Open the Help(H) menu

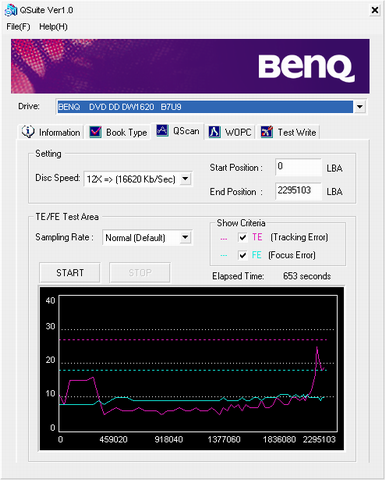pos(53,27)
